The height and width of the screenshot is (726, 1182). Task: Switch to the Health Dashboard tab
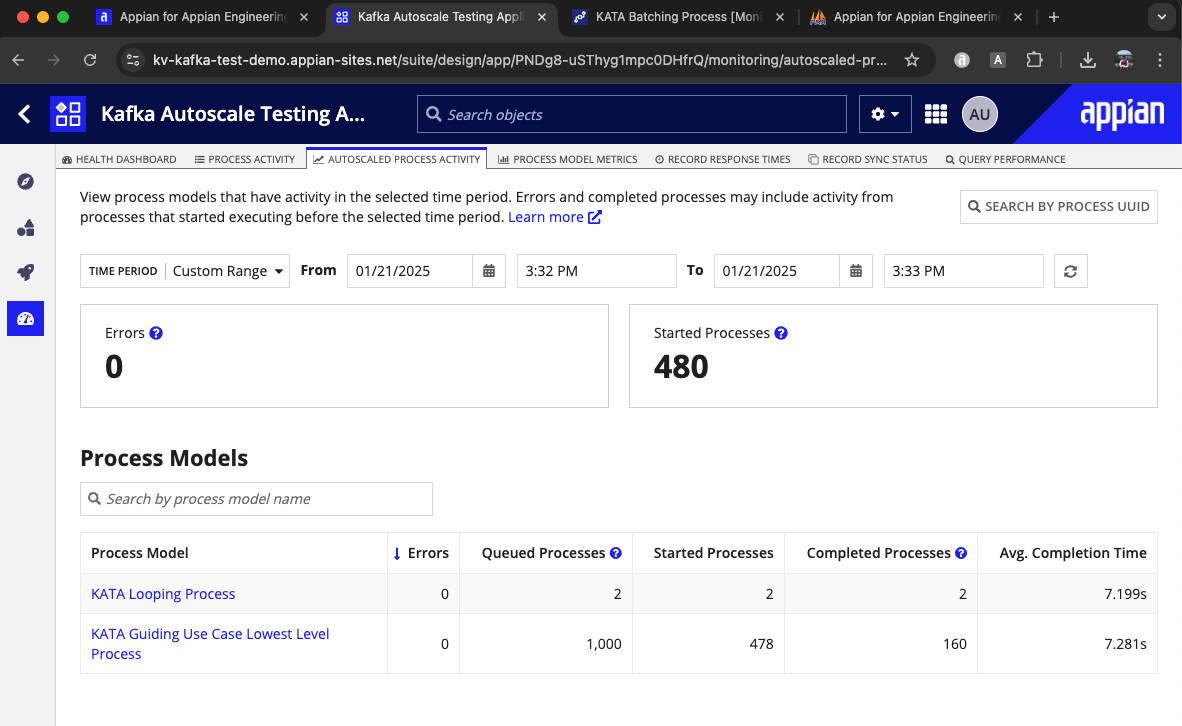119,159
